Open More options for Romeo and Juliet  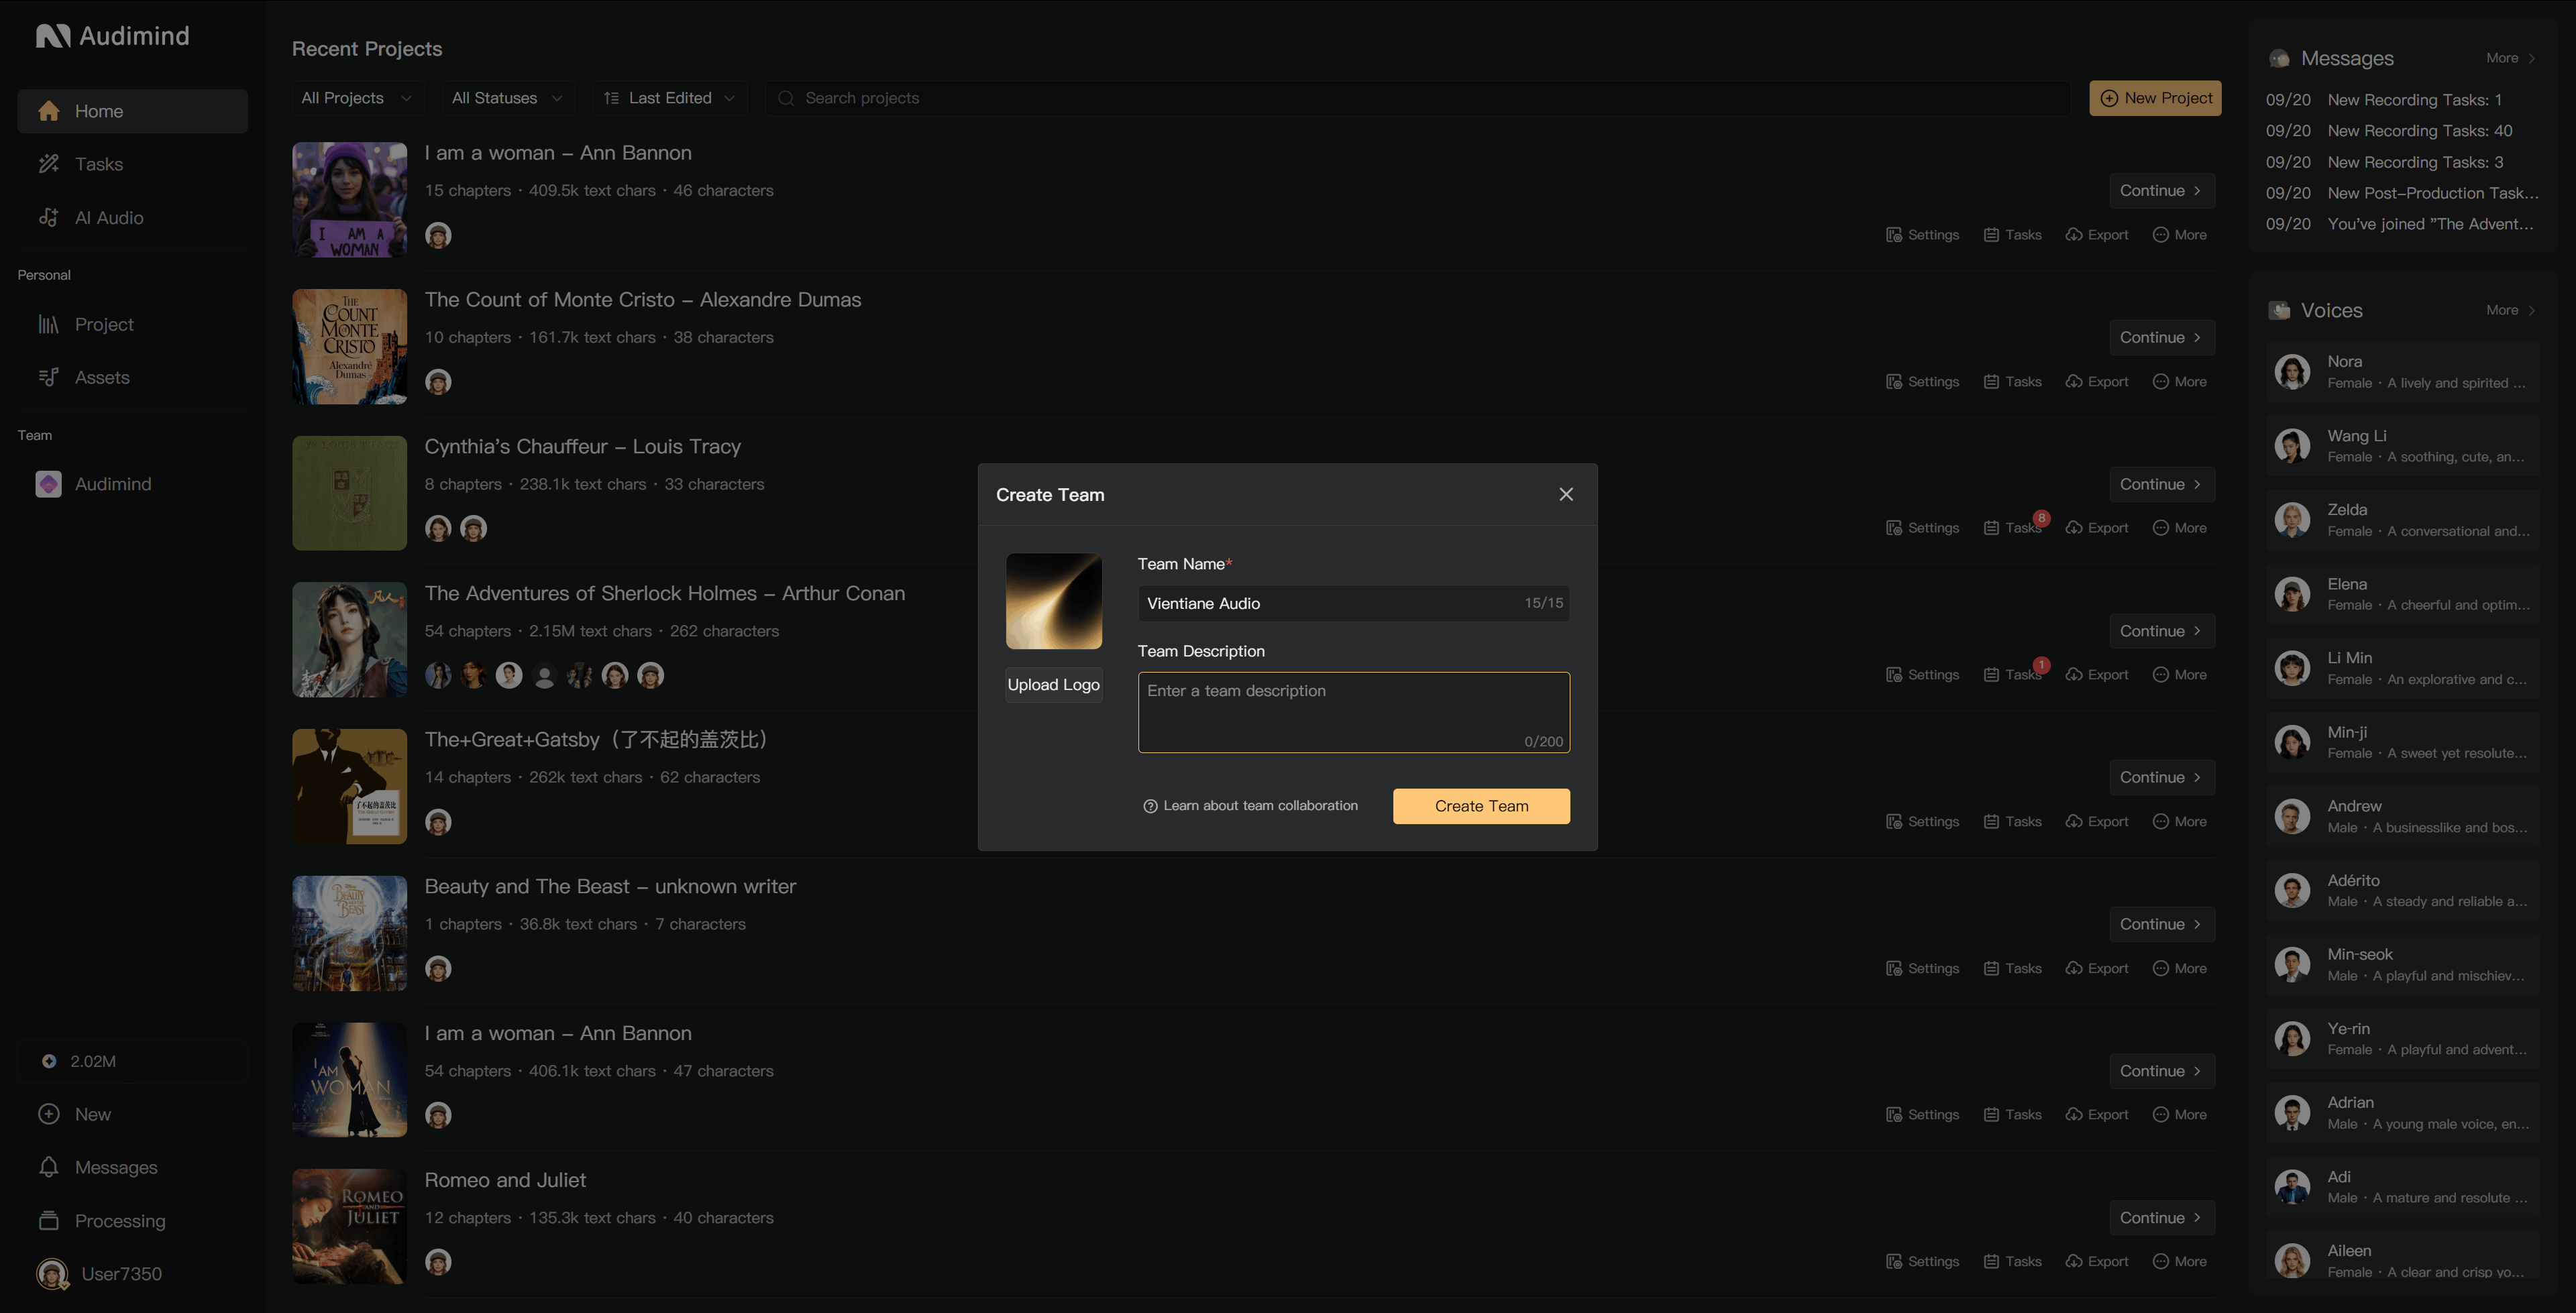click(x=2179, y=1262)
